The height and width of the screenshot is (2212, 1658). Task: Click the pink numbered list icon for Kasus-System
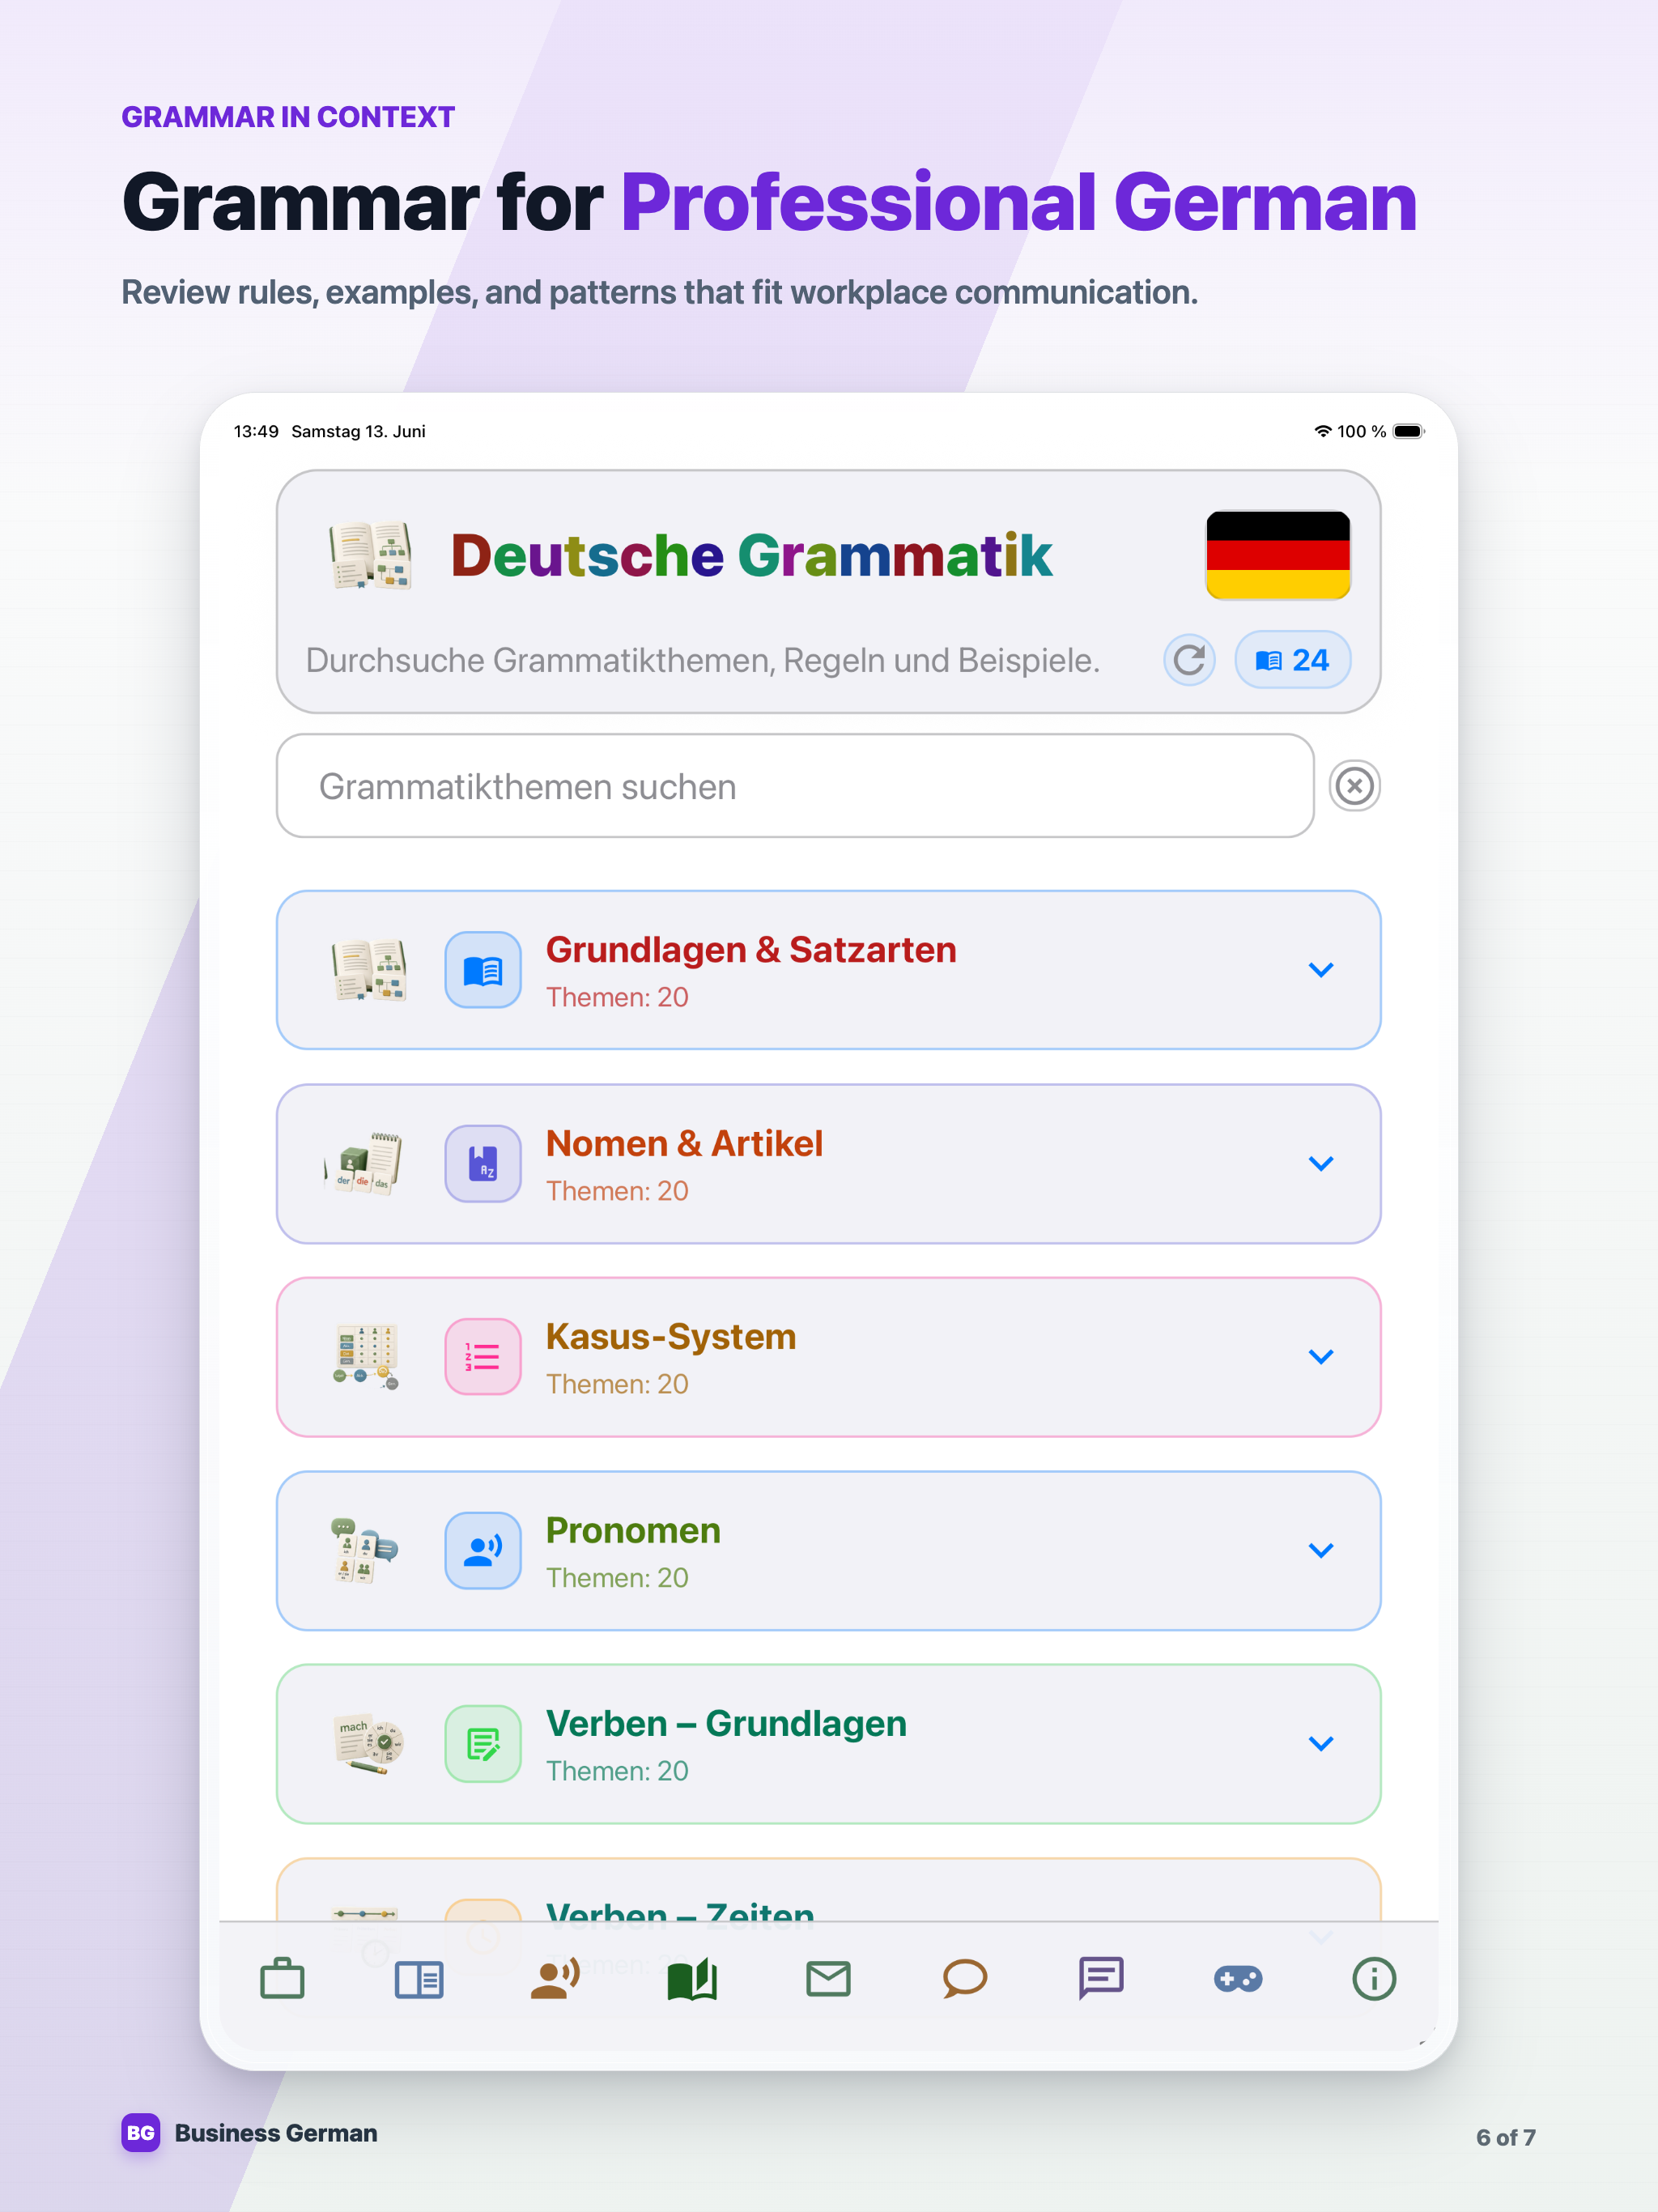[483, 1357]
